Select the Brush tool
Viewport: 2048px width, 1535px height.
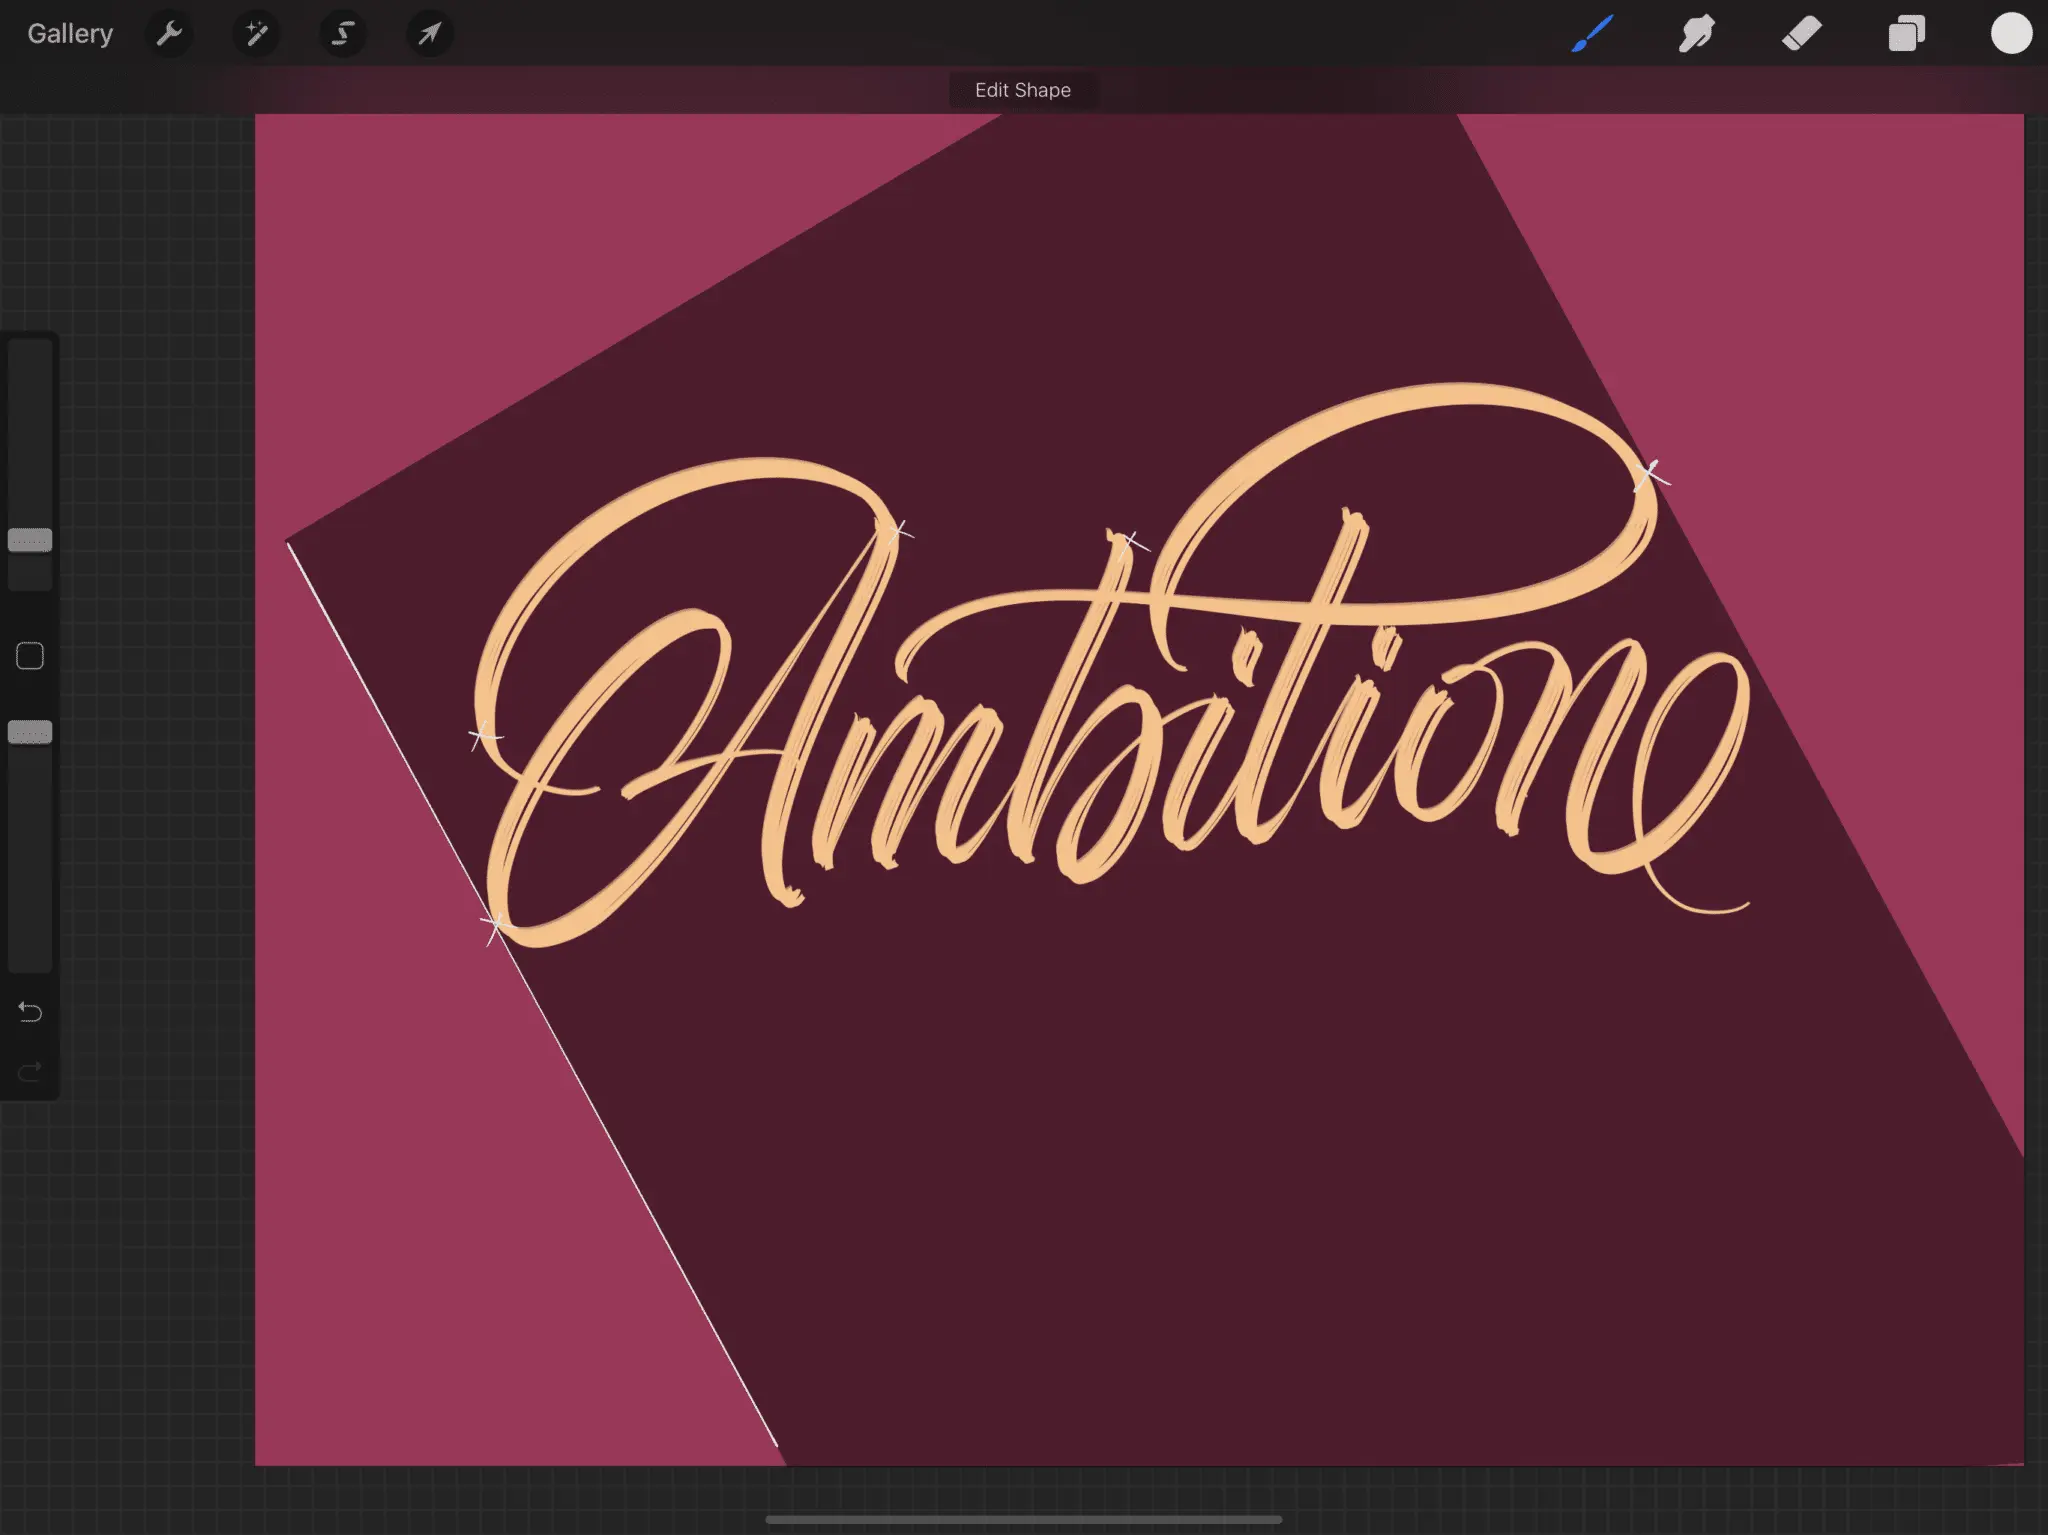click(x=1592, y=34)
